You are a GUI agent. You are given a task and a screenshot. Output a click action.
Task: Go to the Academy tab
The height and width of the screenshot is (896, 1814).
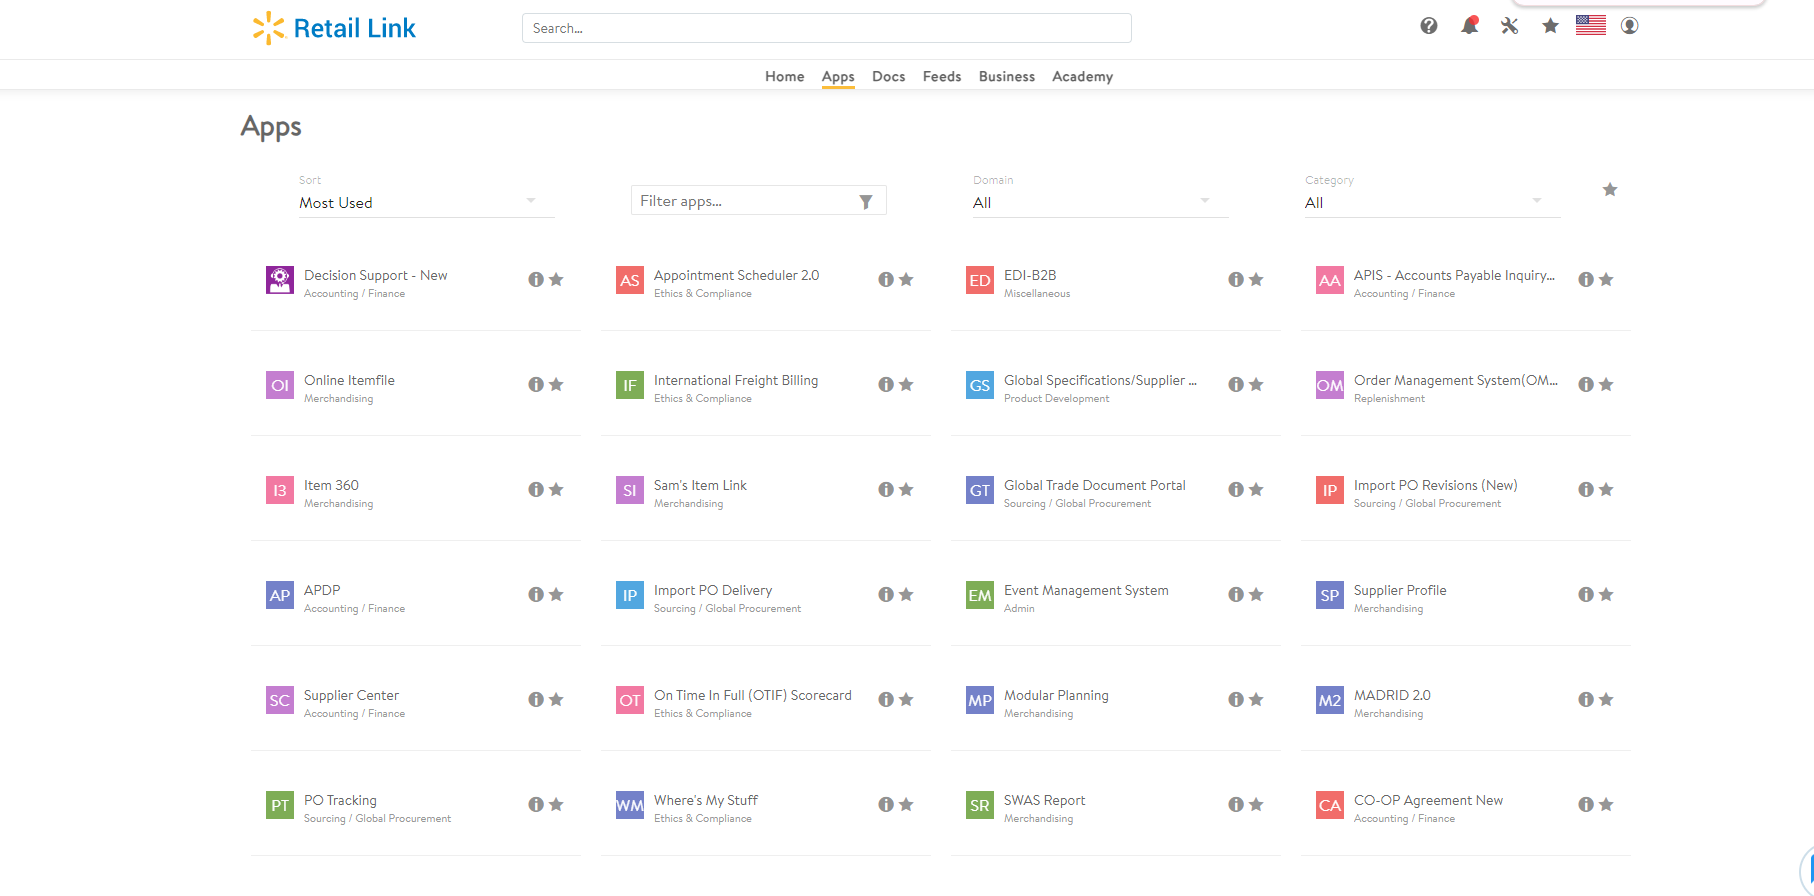(1082, 77)
